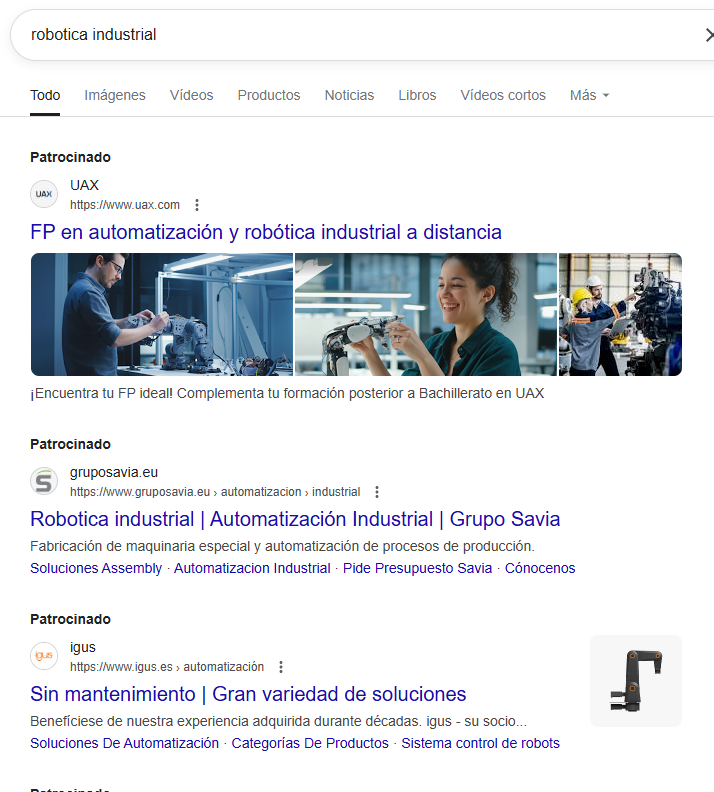
Task: Open the FP en automatización y robótica link
Action: coord(266,232)
